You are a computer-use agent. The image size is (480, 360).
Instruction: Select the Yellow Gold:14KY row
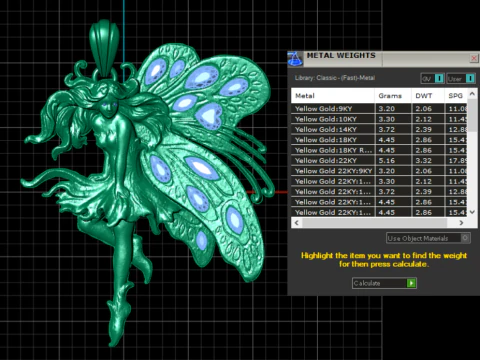(379, 129)
